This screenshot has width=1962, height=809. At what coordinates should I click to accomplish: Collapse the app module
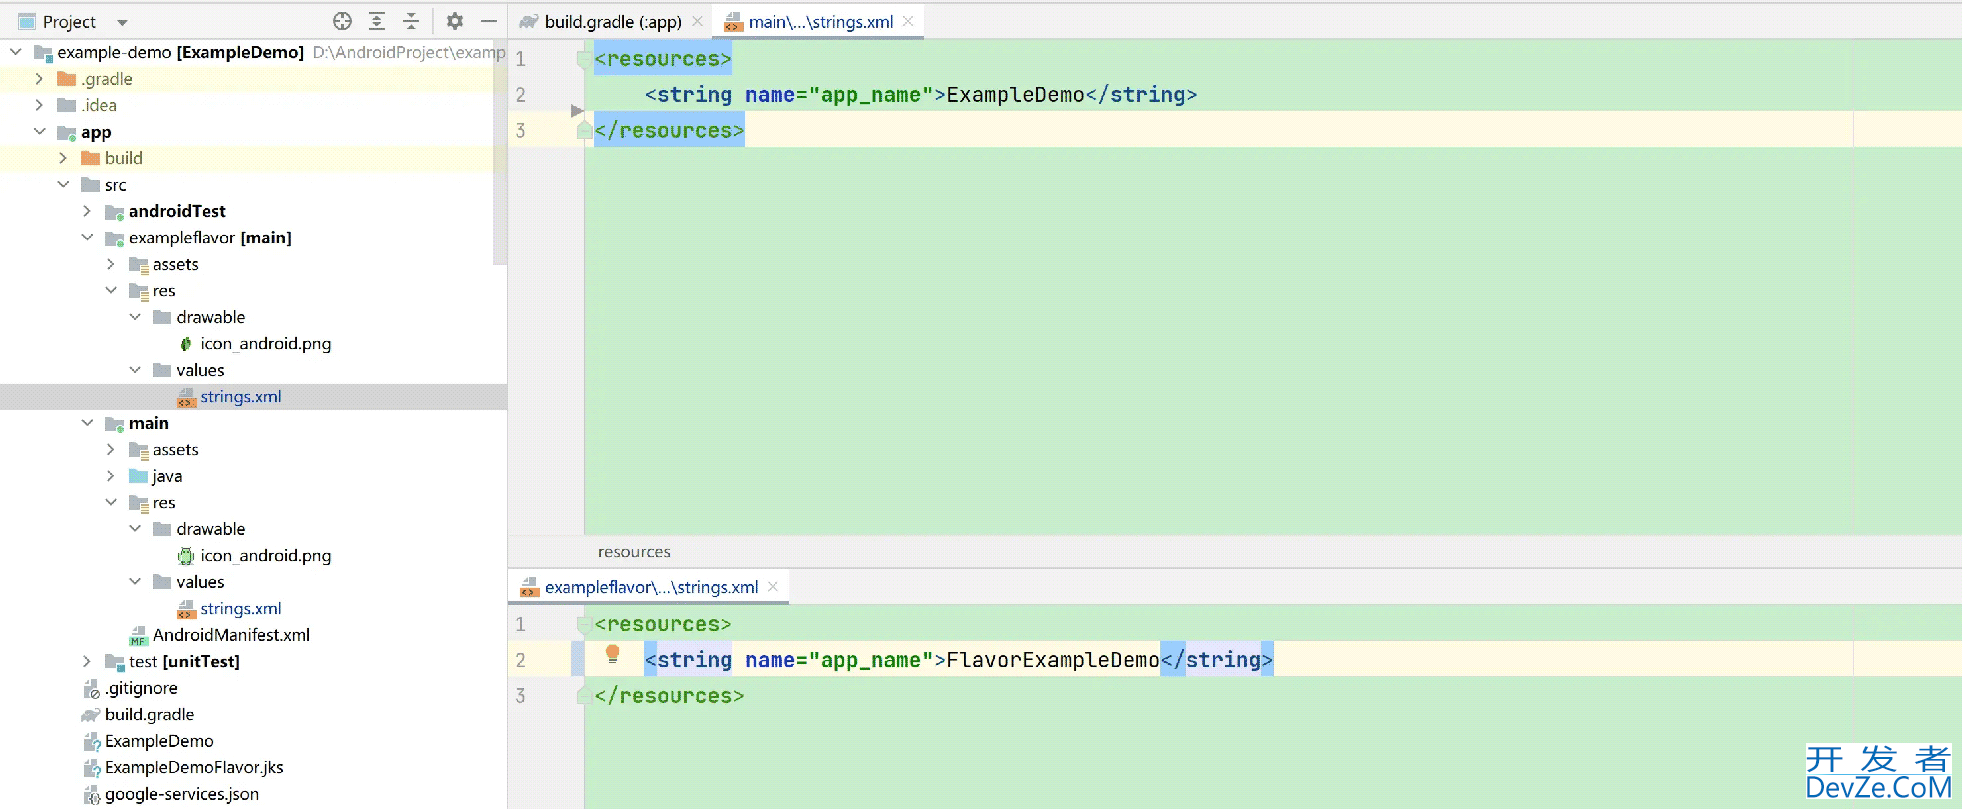(39, 132)
